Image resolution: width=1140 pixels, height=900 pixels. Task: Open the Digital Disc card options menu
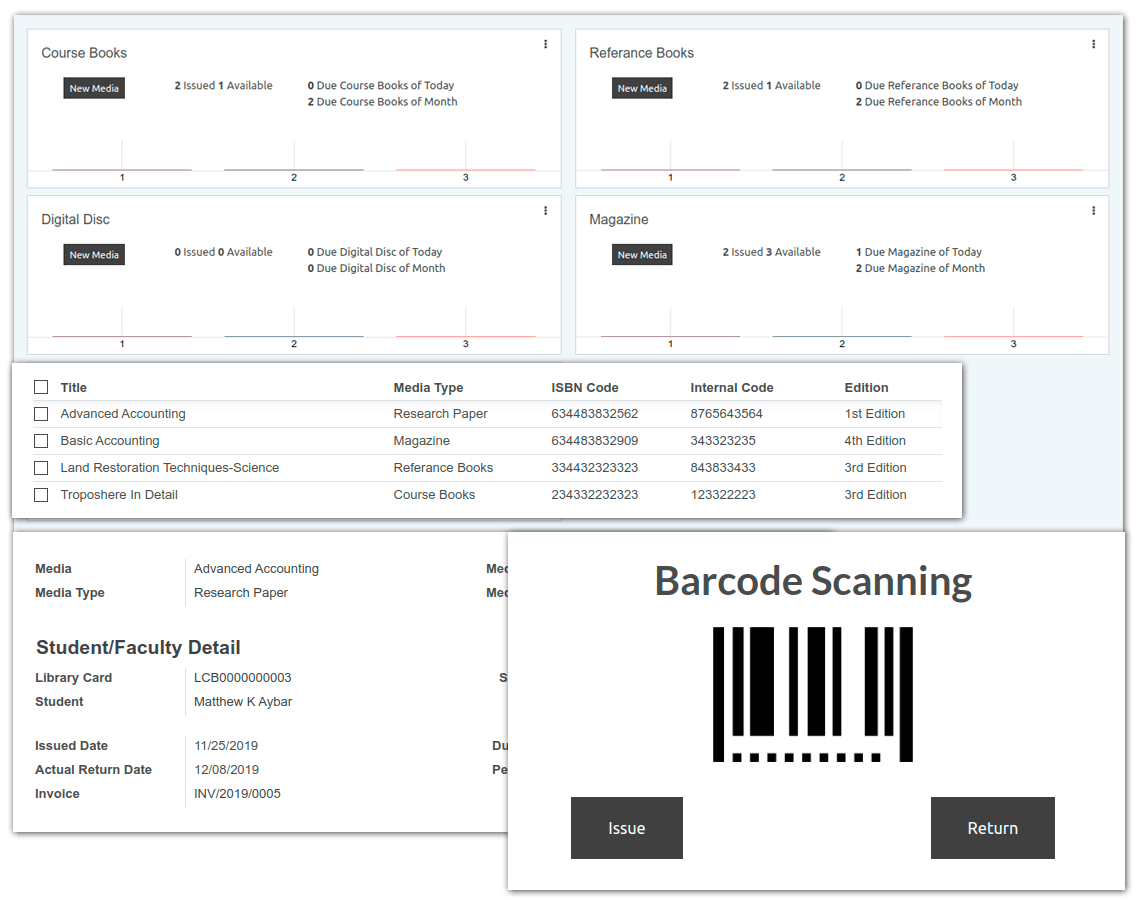545,211
